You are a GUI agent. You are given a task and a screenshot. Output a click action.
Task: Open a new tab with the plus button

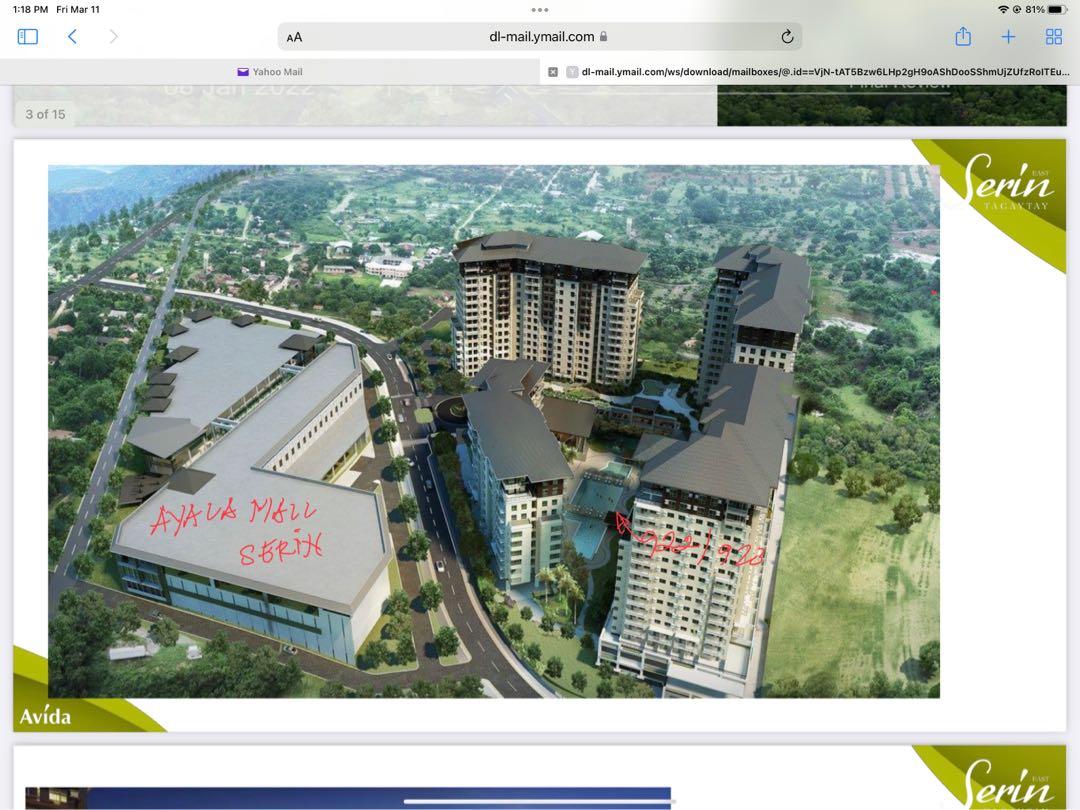1008,36
